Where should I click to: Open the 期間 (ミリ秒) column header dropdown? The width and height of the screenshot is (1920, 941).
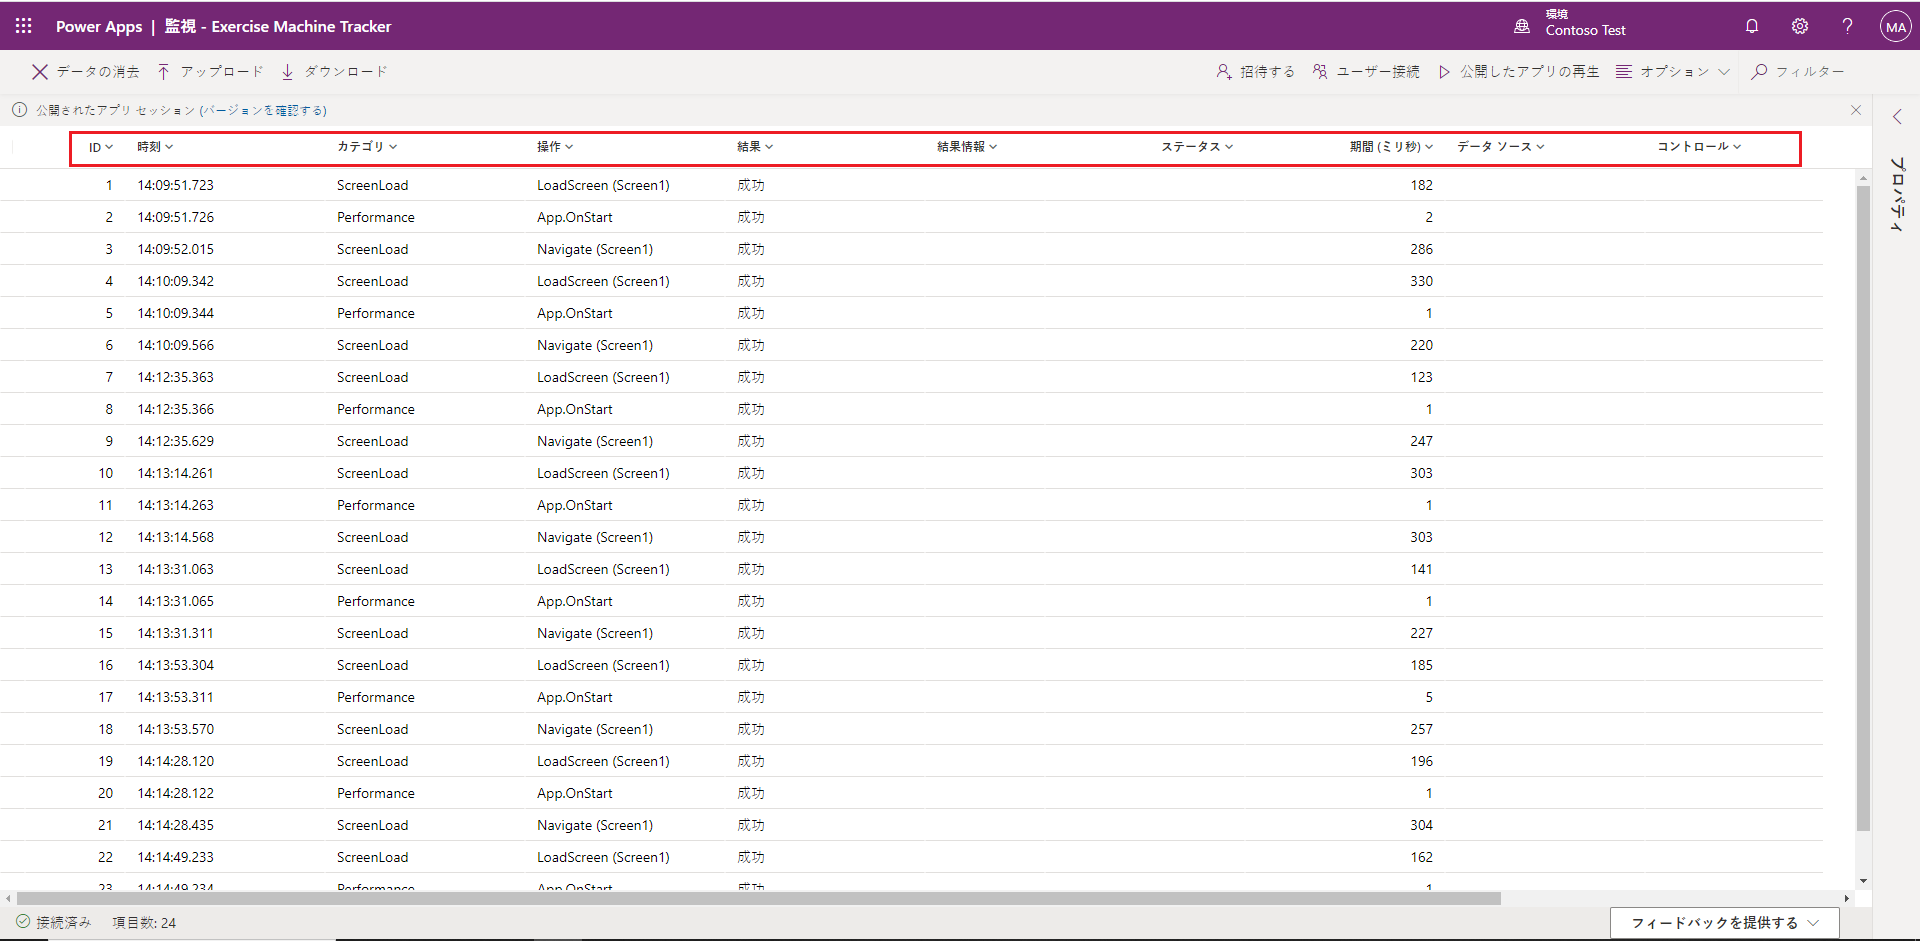click(1391, 147)
